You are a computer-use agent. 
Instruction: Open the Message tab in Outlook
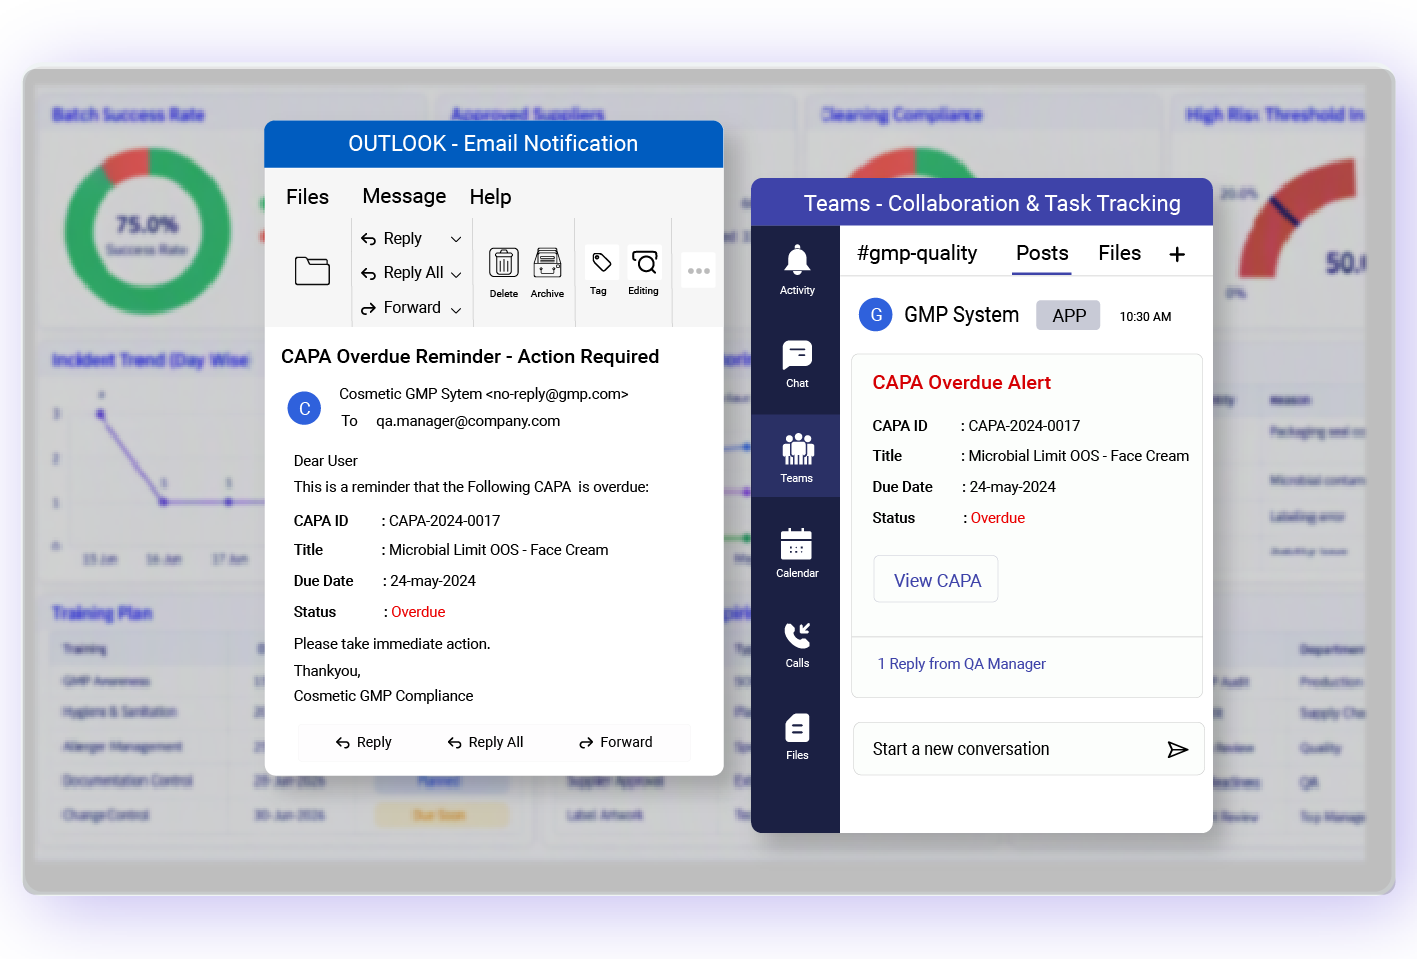pos(404,196)
